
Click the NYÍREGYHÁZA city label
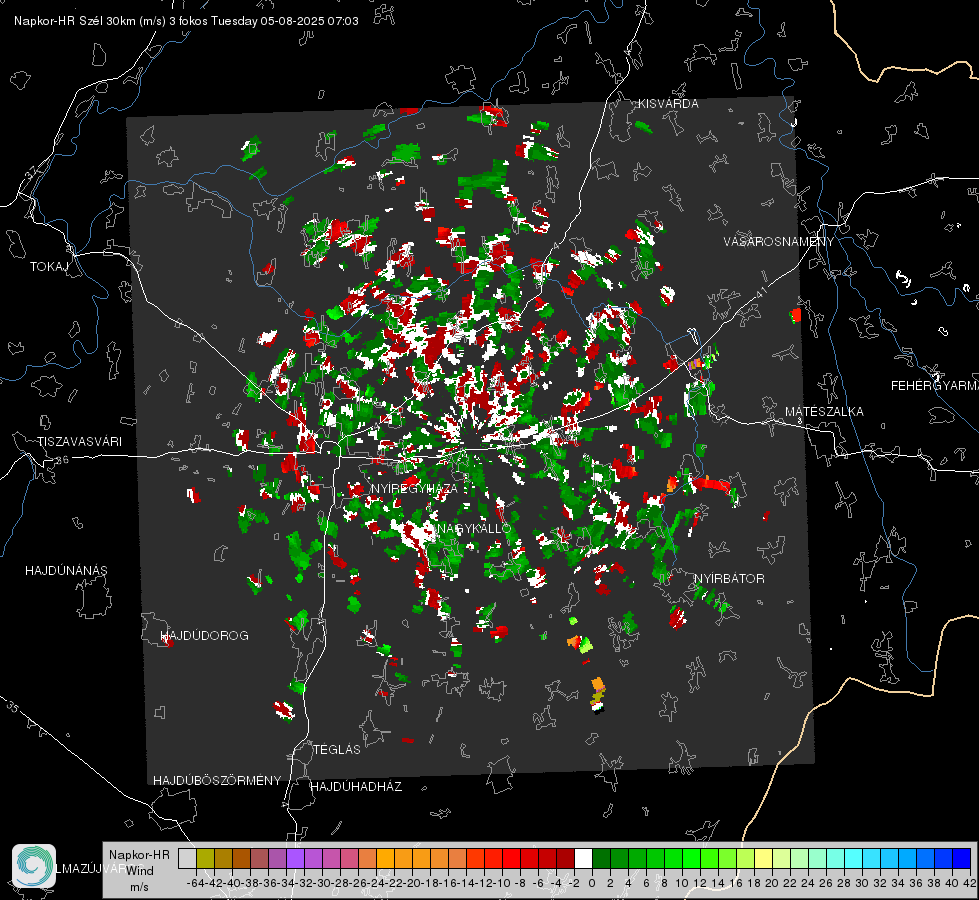(414, 488)
